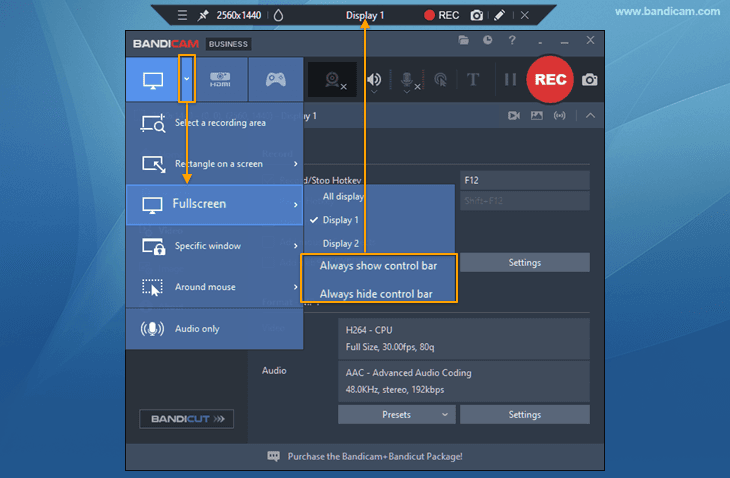Open the format Presets dropdown
The height and width of the screenshot is (478, 730).
396,415
